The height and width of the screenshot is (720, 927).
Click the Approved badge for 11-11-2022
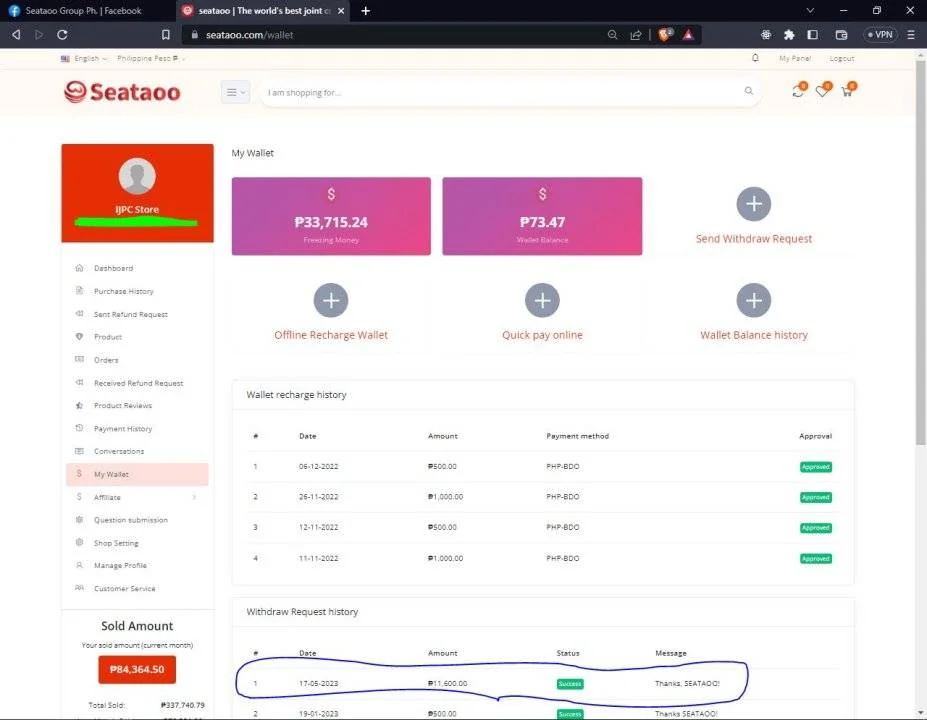pos(816,559)
